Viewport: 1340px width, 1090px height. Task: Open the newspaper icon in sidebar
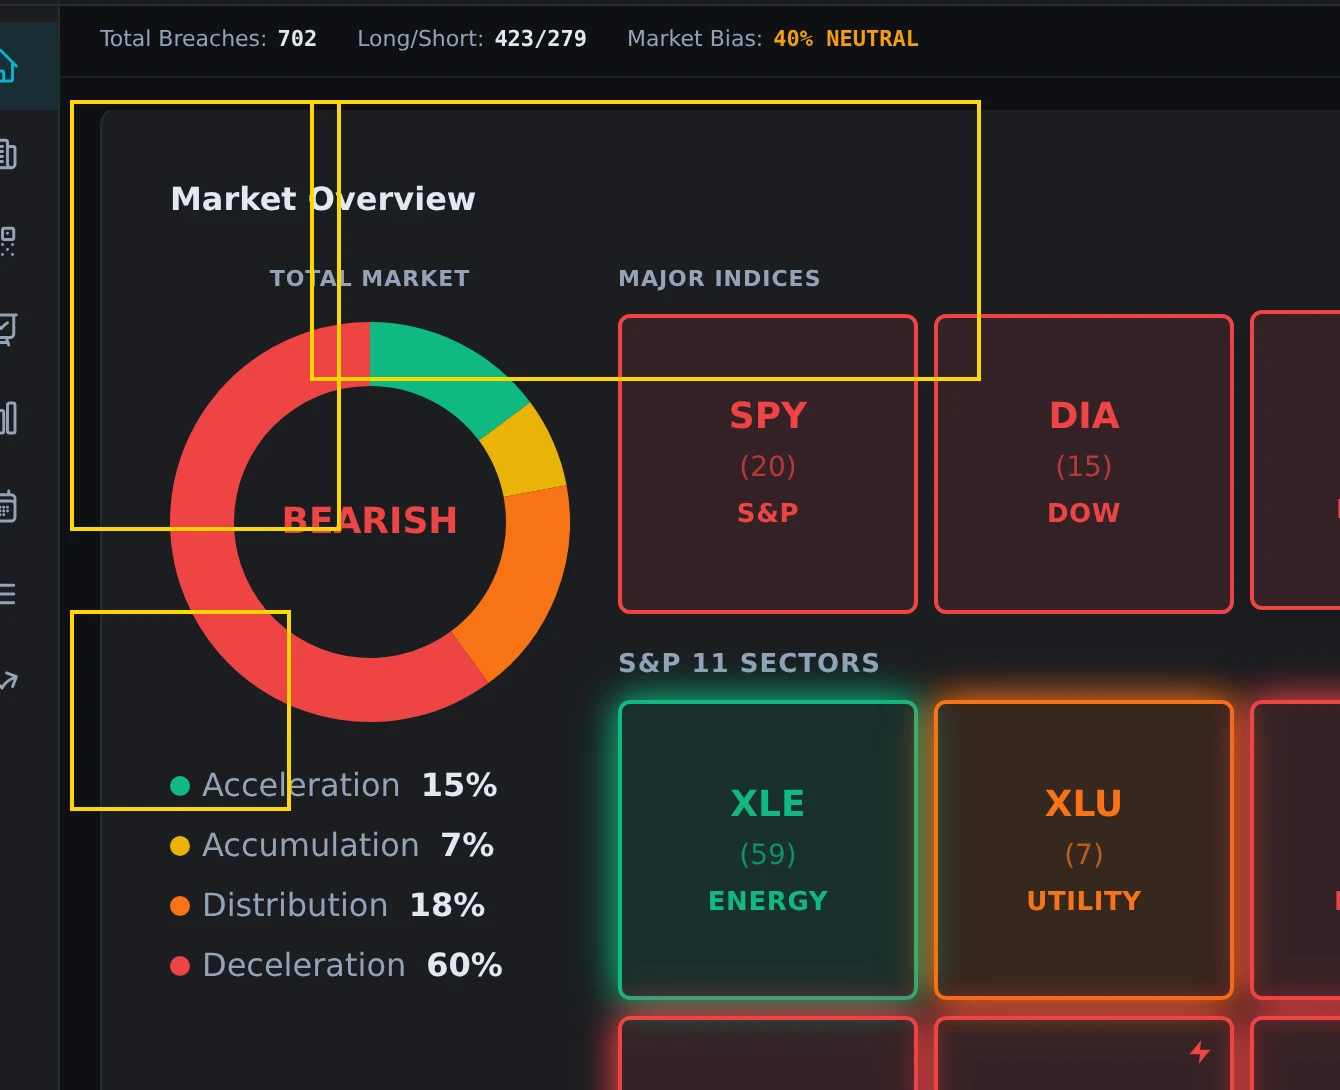pos(7,154)
